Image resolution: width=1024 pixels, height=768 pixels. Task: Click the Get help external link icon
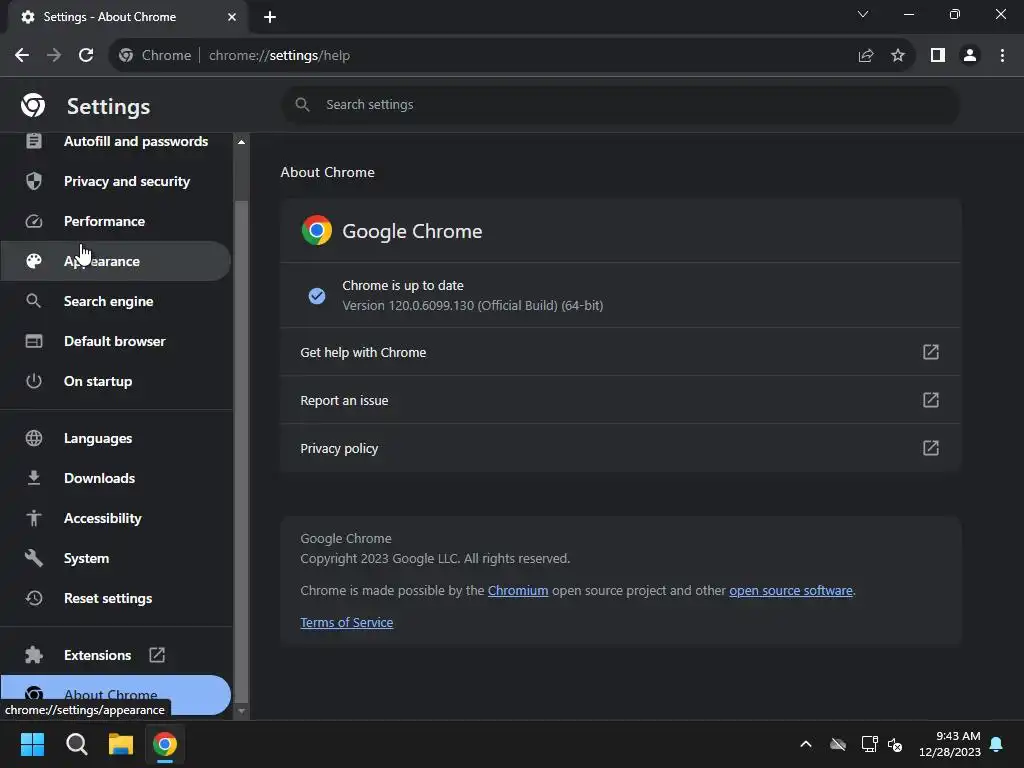click(931, 352)
